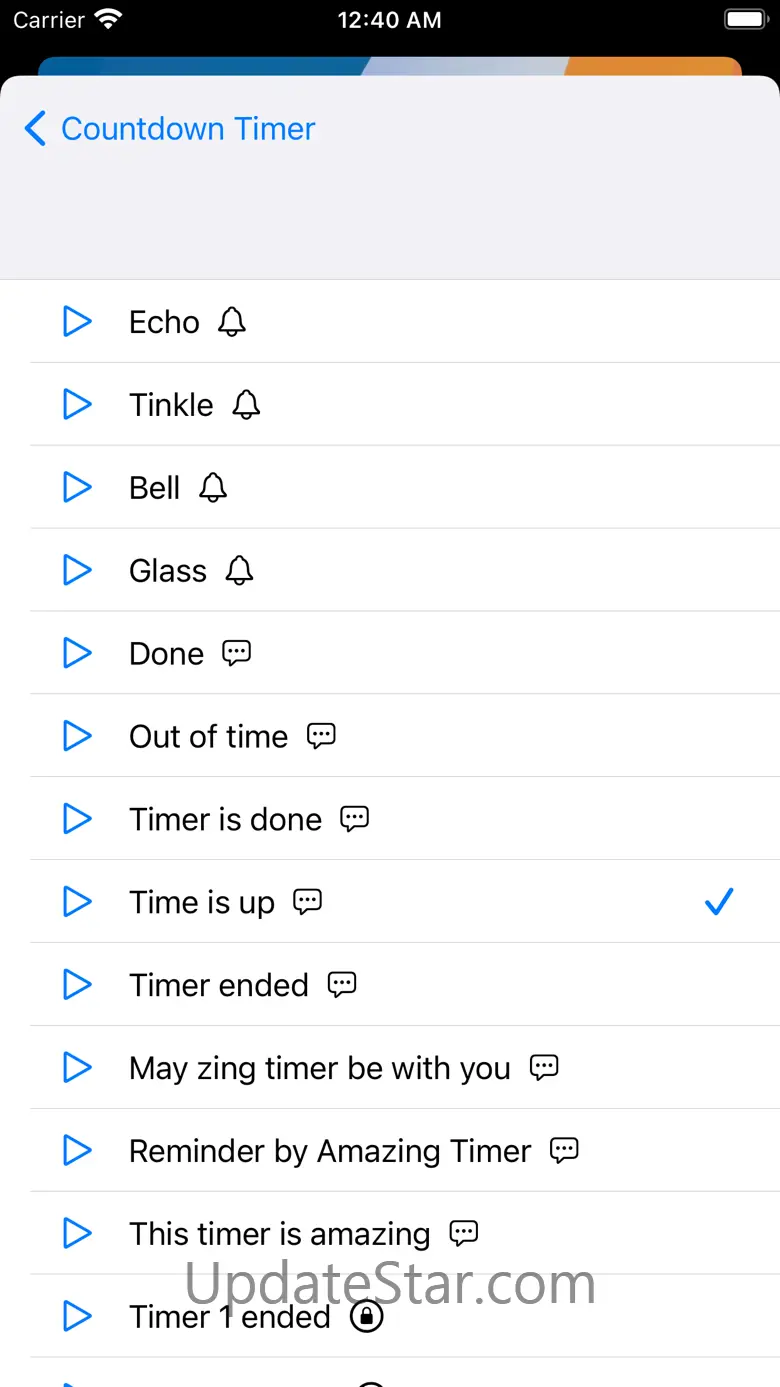
Task: Choose This timer is amazing
Action: (279, 1235)
